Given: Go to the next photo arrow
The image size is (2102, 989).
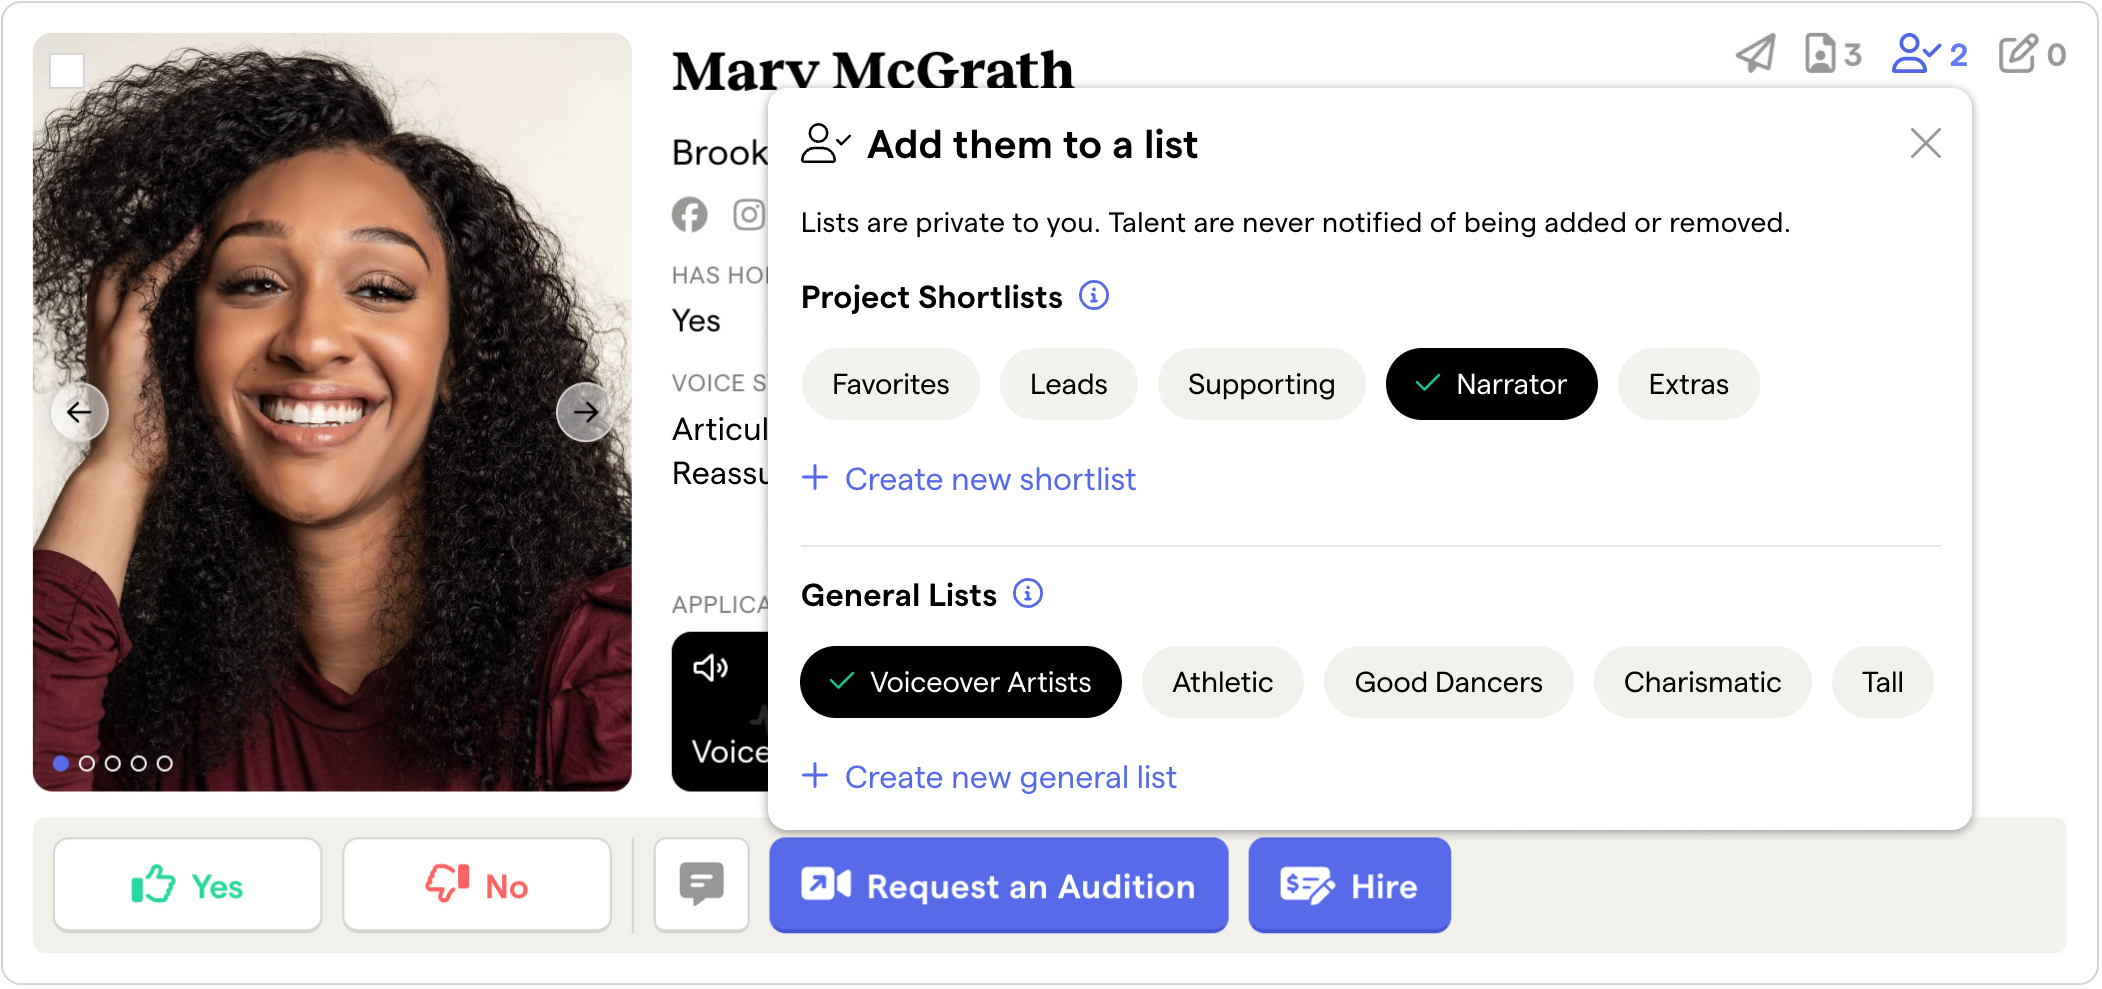Looking at the screenshot, I should point(585,412).
